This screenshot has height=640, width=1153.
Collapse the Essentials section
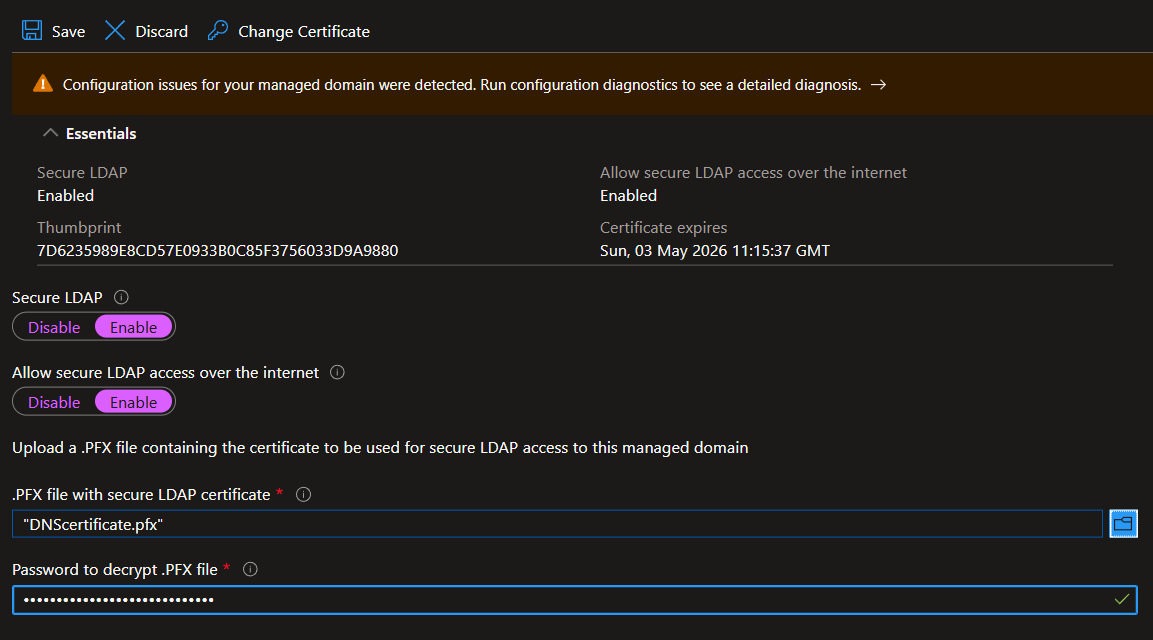(x=50, y=133)
